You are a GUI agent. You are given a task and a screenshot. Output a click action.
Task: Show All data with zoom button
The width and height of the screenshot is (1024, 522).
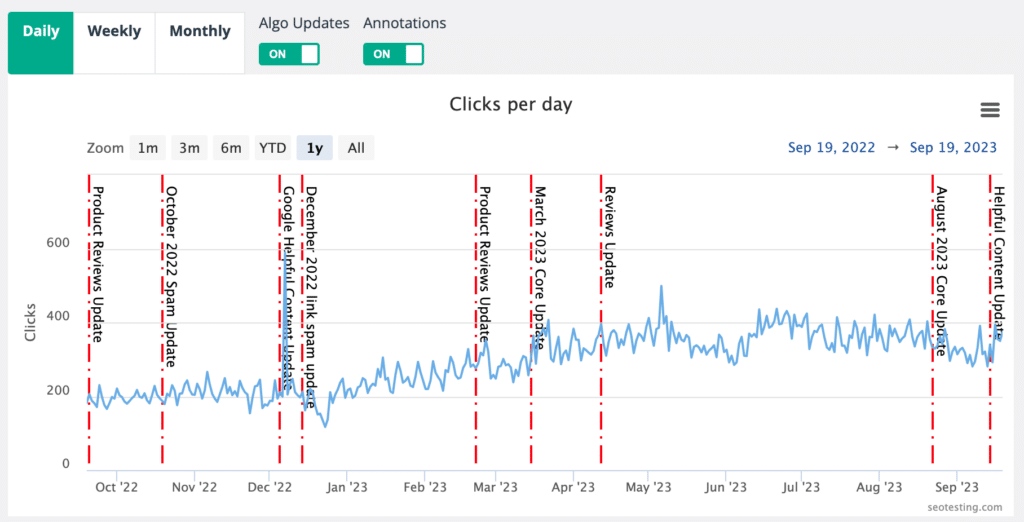point(356,148)
